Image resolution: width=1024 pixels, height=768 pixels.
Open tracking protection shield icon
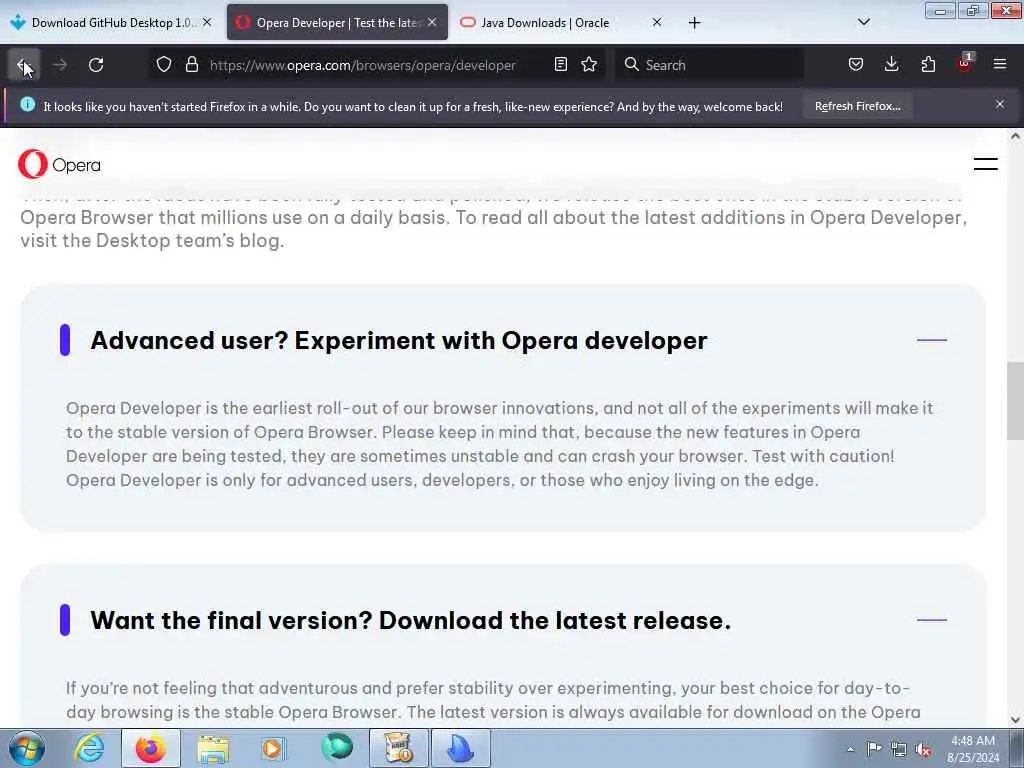pos(164,65)
